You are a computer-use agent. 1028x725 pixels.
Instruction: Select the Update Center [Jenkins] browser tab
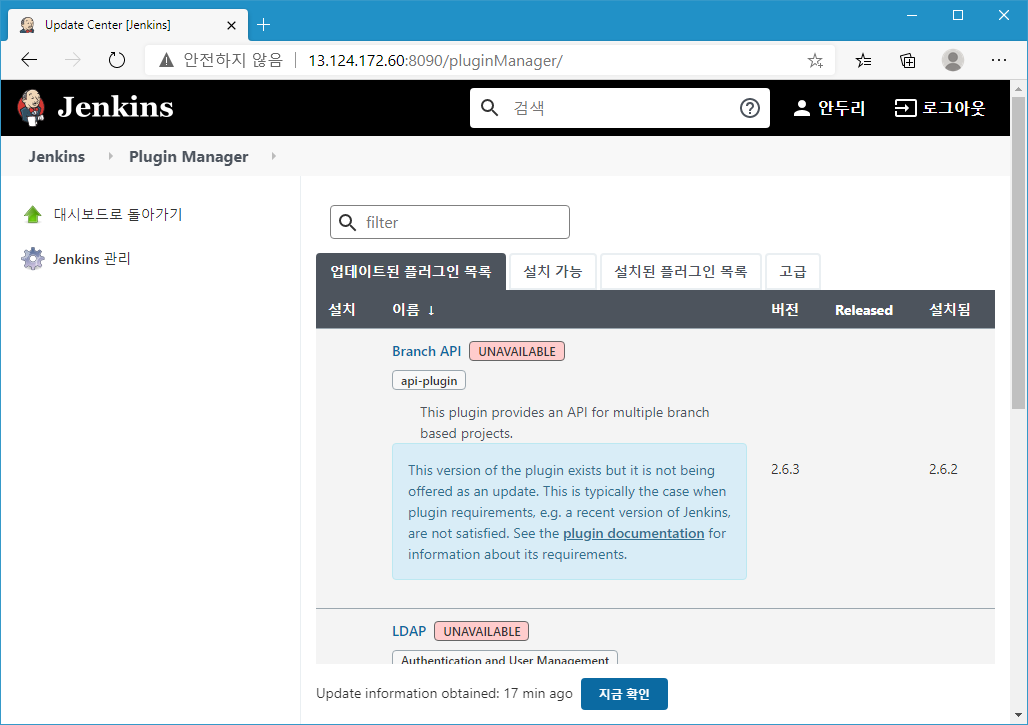click(x=128, y=25)
